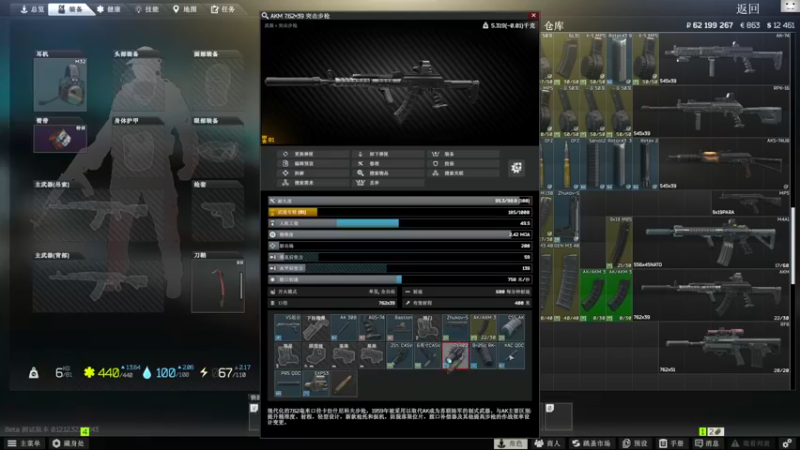Select the AKM 762x39 rifle in the stash
Image resolution: width=800 pixels, height=450 pixels.
[712, 295]
